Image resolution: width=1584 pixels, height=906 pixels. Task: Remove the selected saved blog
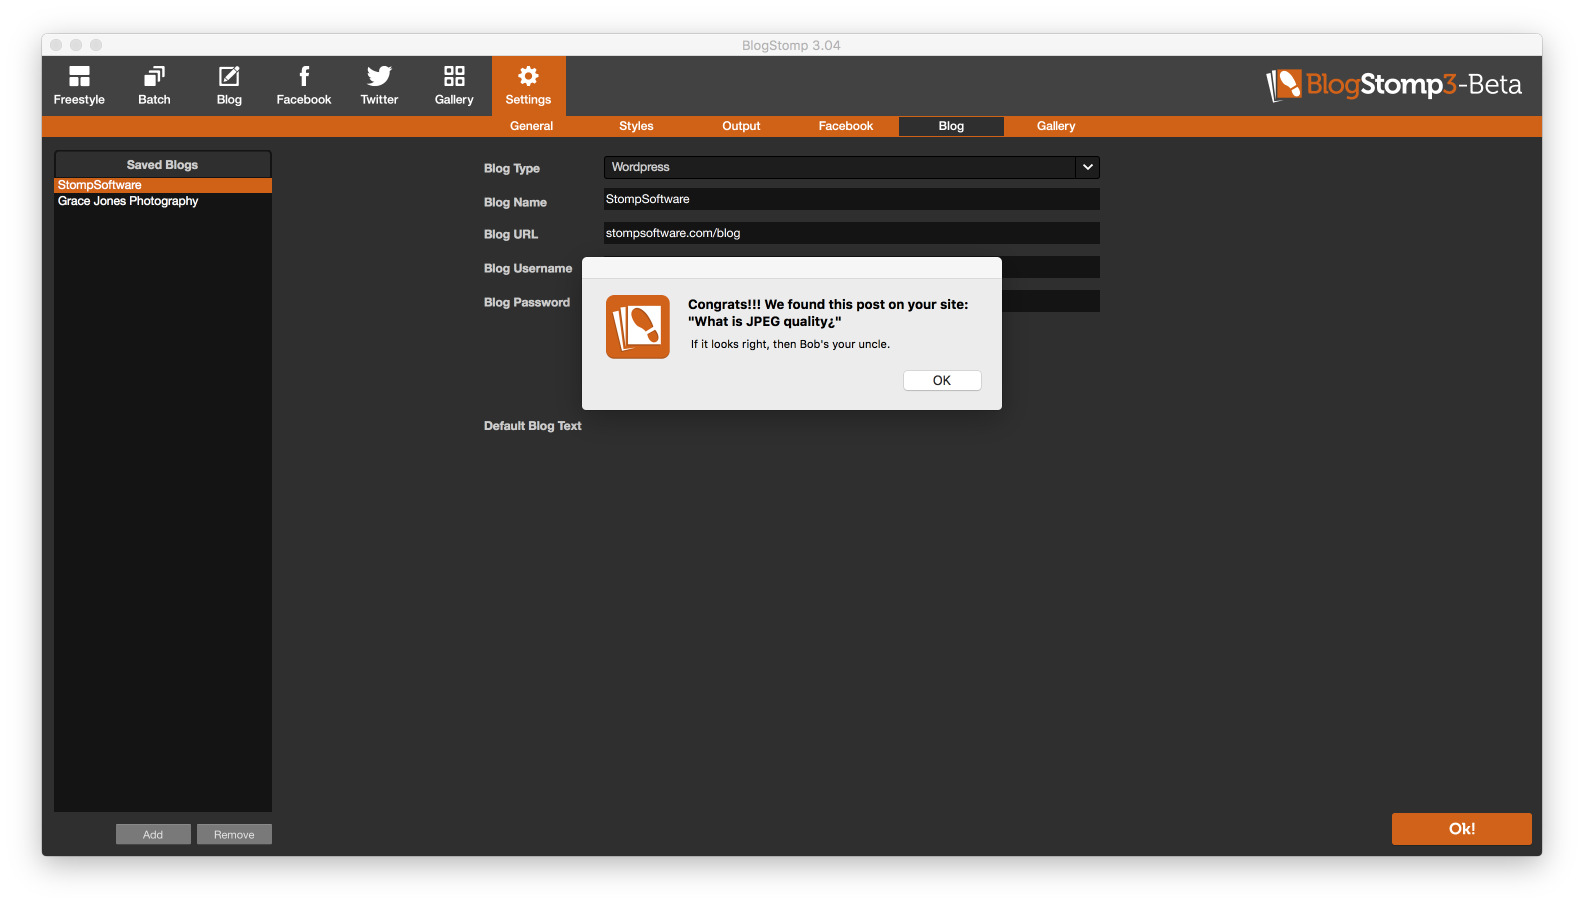[234, 835]
